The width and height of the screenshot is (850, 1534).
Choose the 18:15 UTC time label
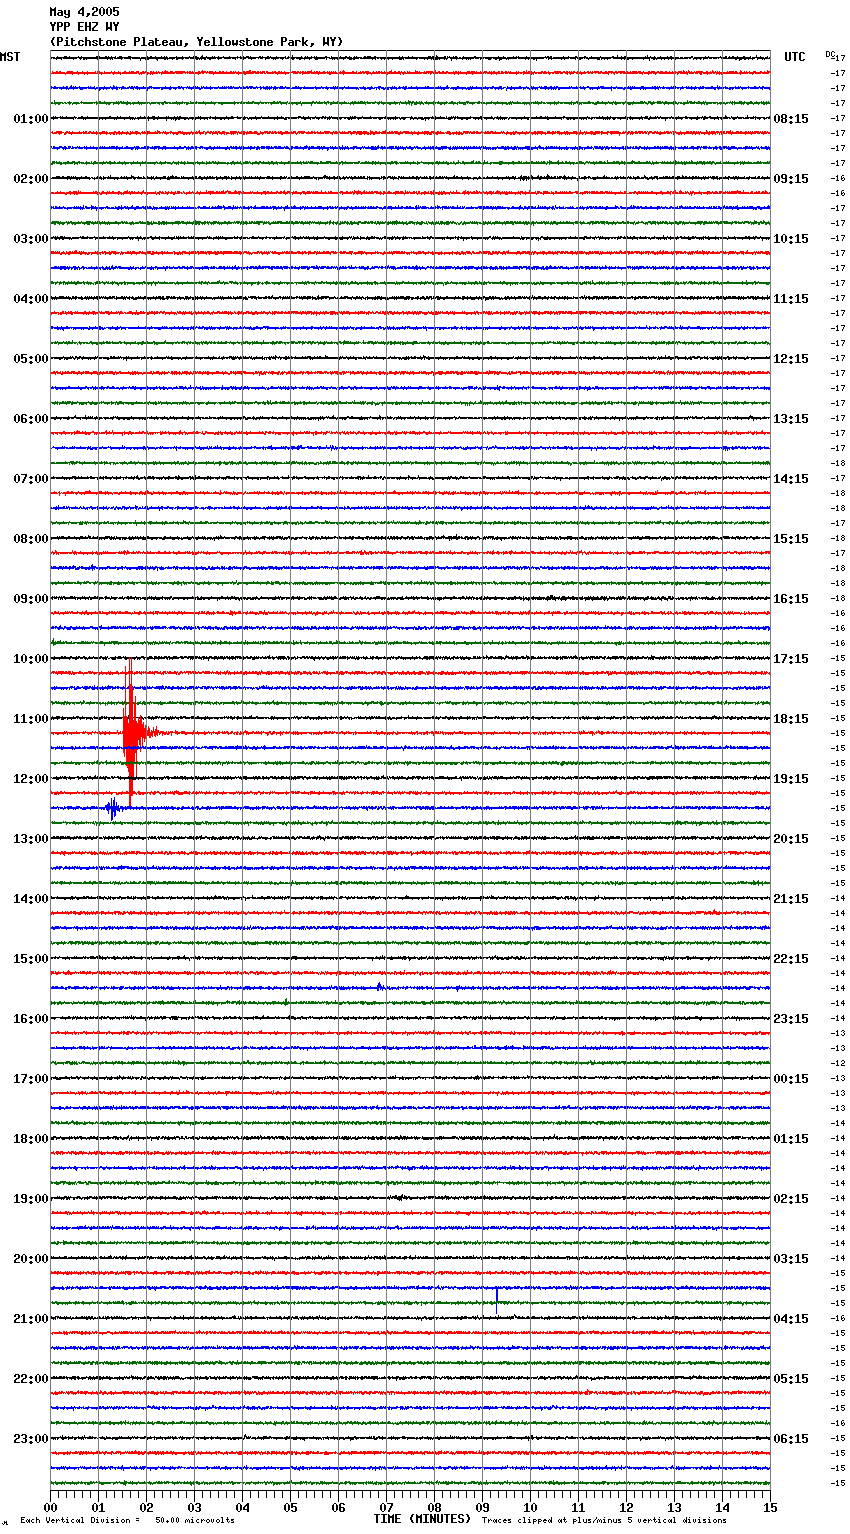pyautogui.click(x=791, y=719)
